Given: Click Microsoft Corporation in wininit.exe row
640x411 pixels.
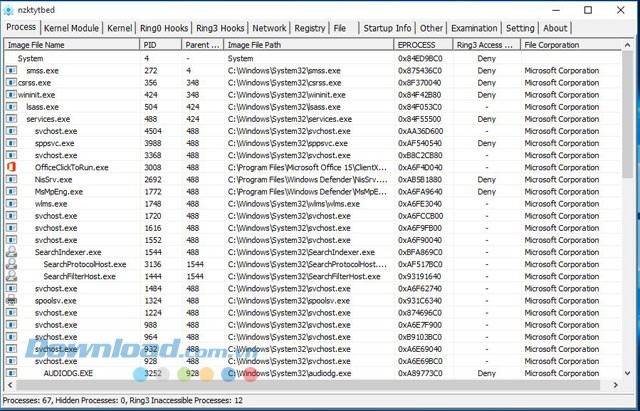Looking at the screenshot, I should (x=562, y=95).
